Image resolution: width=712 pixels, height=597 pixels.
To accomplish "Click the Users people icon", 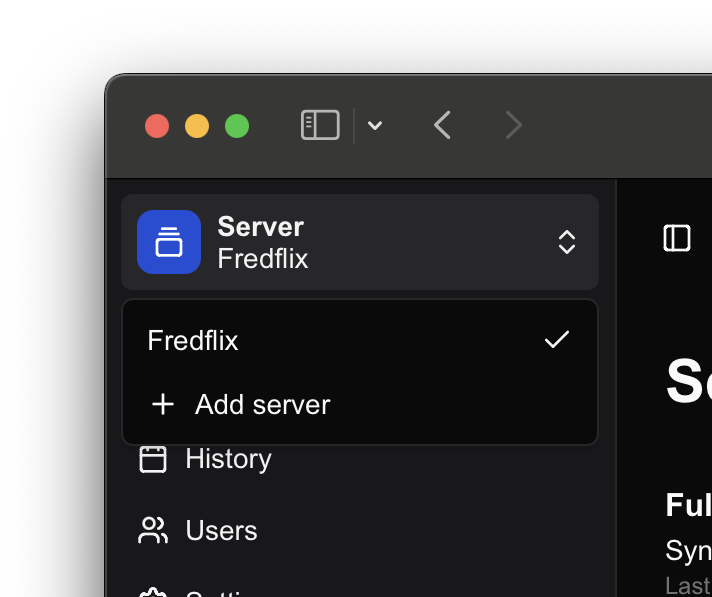I will point(153,530).
